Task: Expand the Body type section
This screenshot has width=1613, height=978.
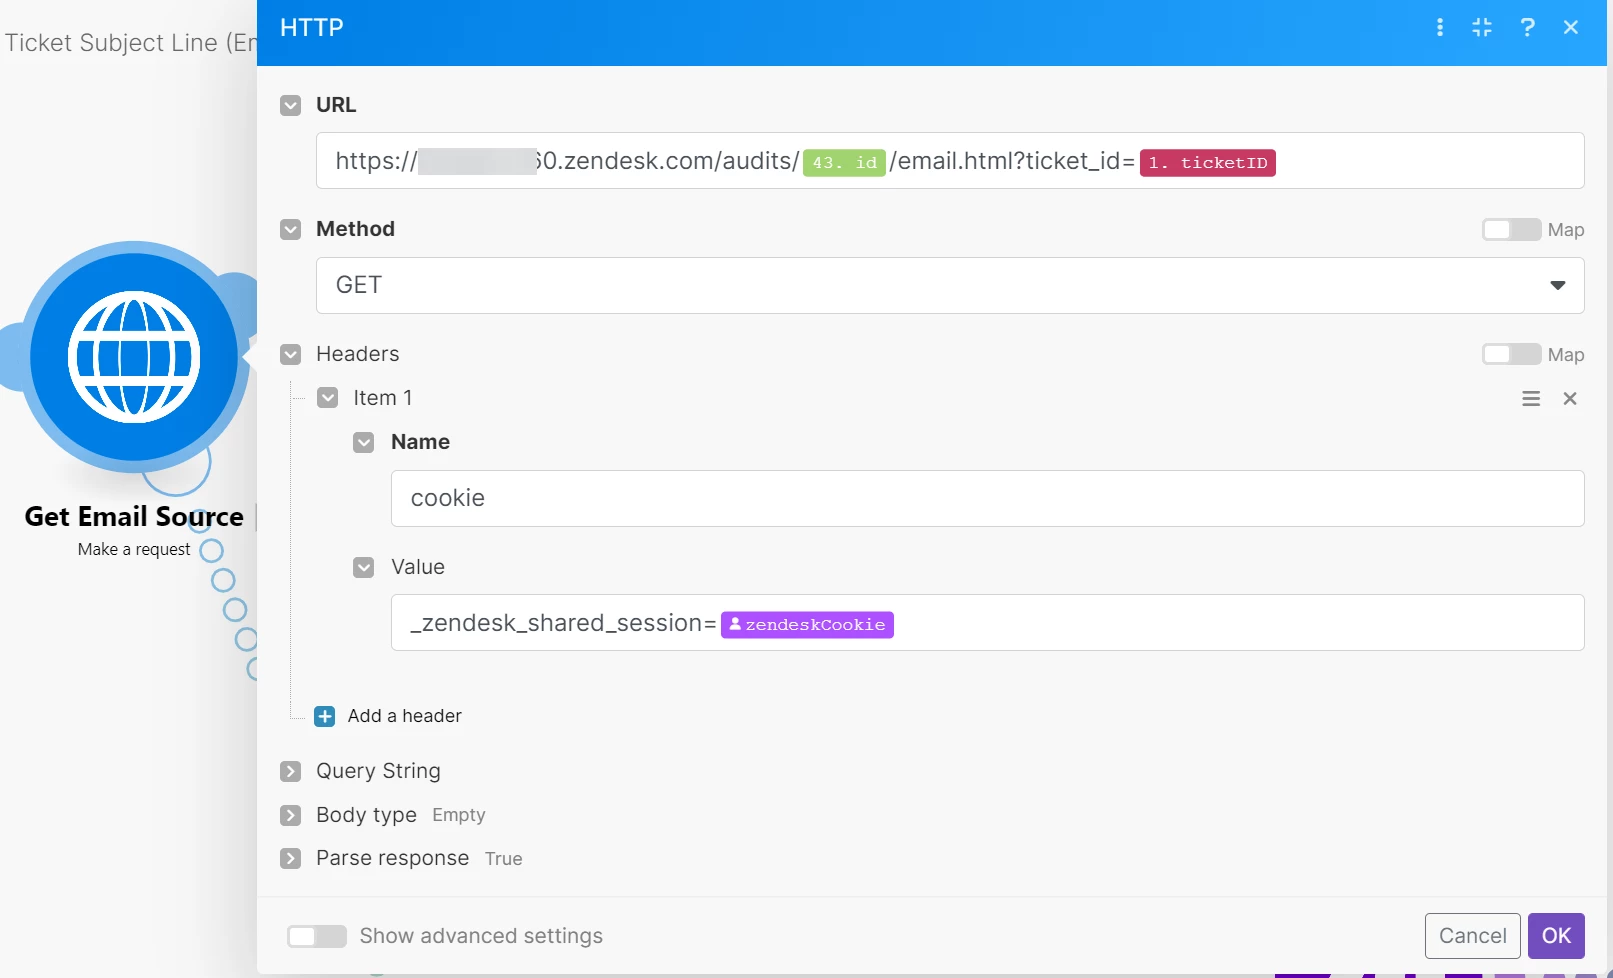Action: point(291,815)
